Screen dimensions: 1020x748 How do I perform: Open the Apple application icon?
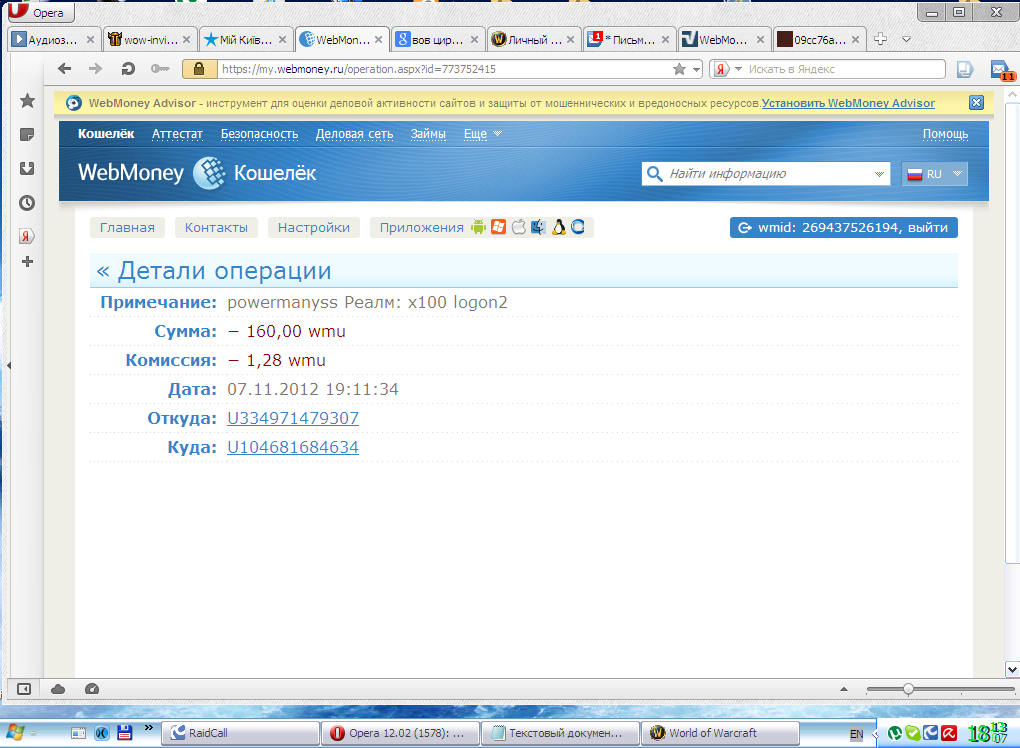click(x=518, y=227)
